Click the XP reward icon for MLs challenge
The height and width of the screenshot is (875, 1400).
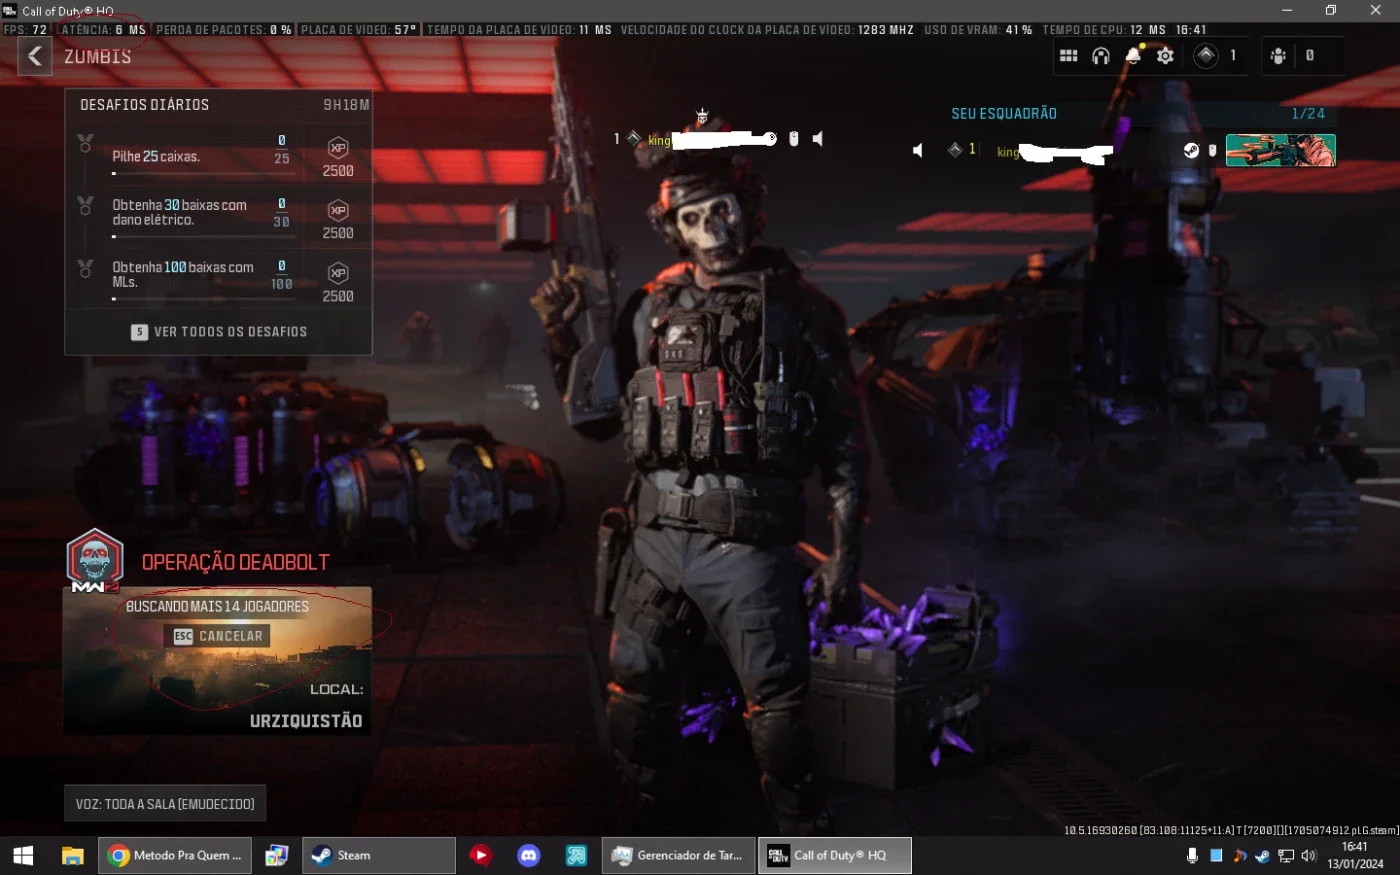click(338, 273)
